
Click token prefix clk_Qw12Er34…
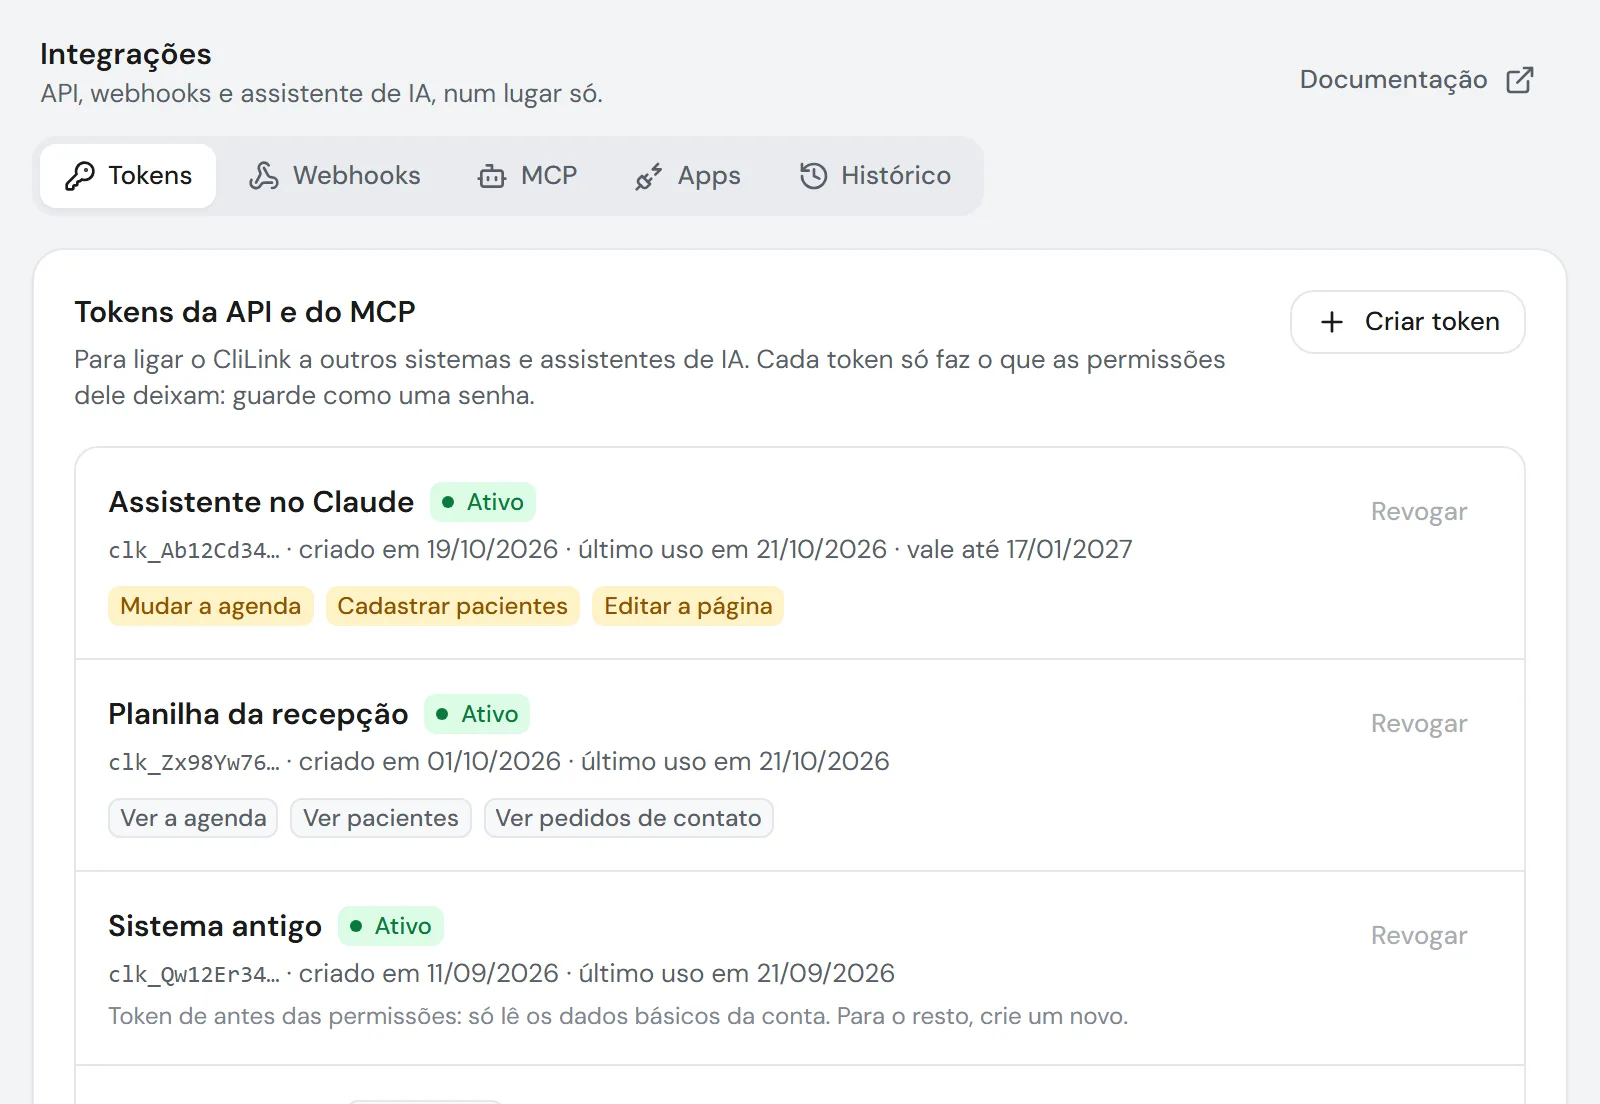click(x=194, y=974)
